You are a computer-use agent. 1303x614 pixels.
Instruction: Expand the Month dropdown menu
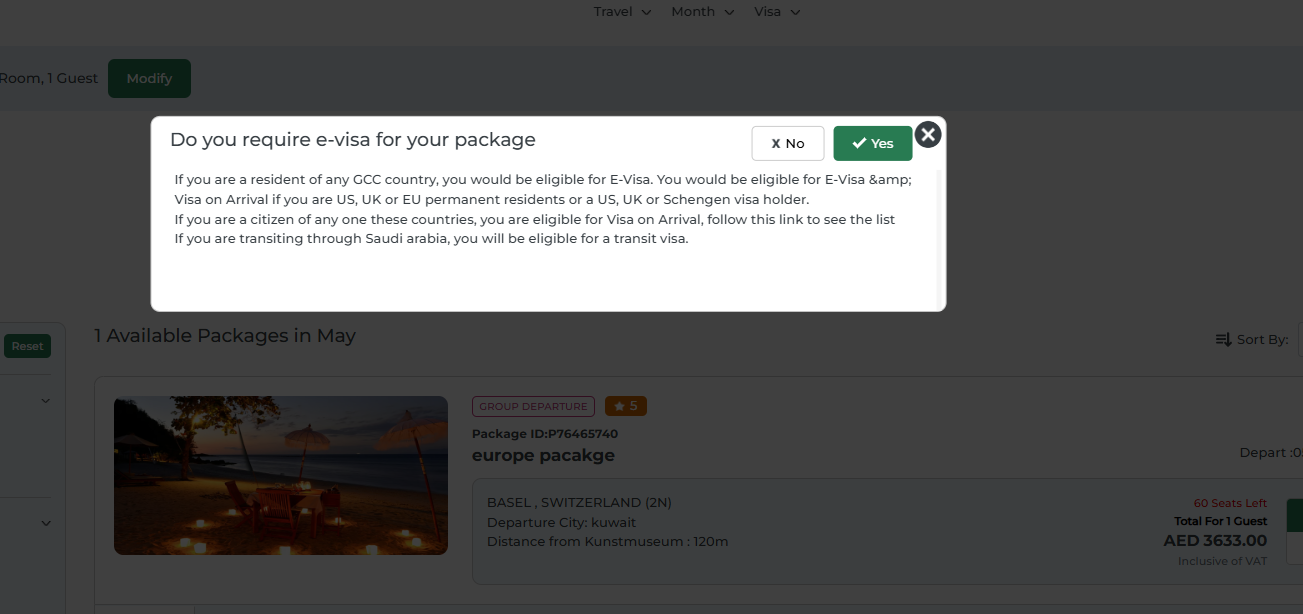tap(702, 12)
